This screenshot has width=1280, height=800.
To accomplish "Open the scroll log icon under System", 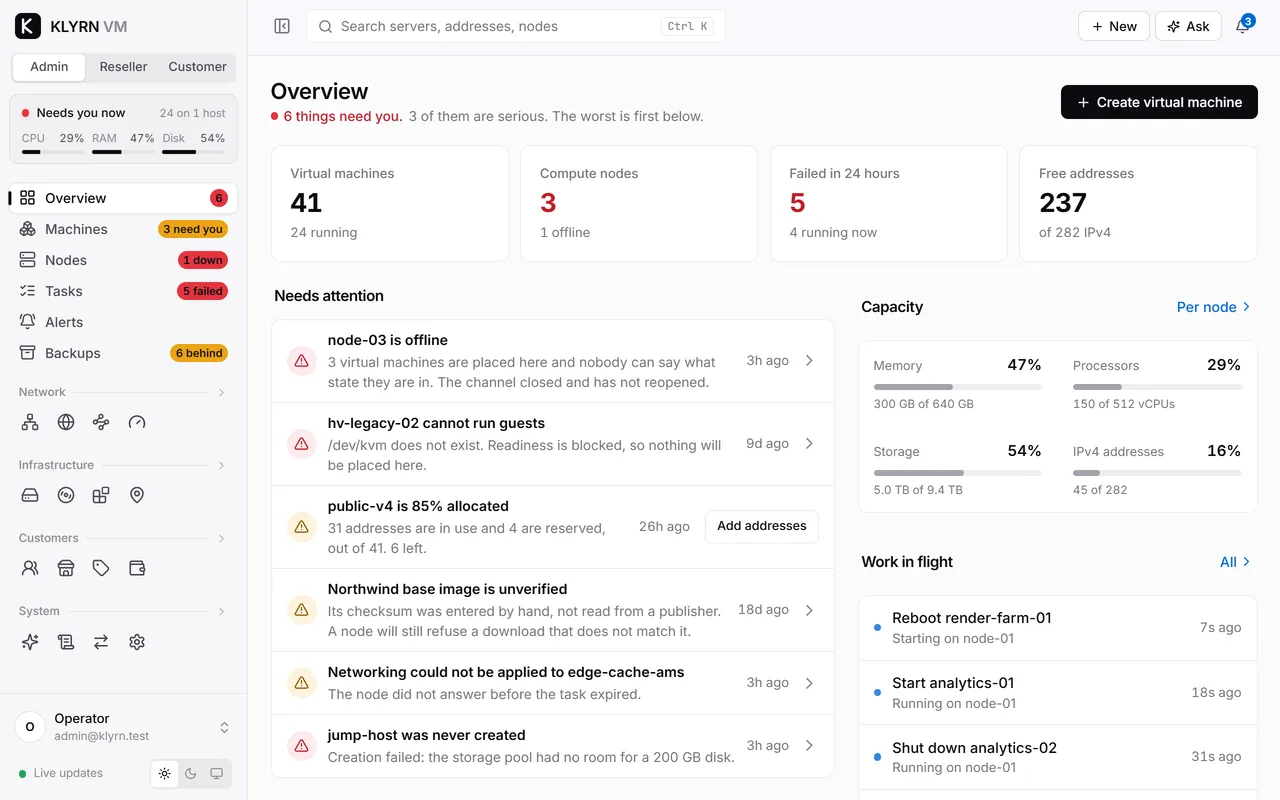I will 66,642.
